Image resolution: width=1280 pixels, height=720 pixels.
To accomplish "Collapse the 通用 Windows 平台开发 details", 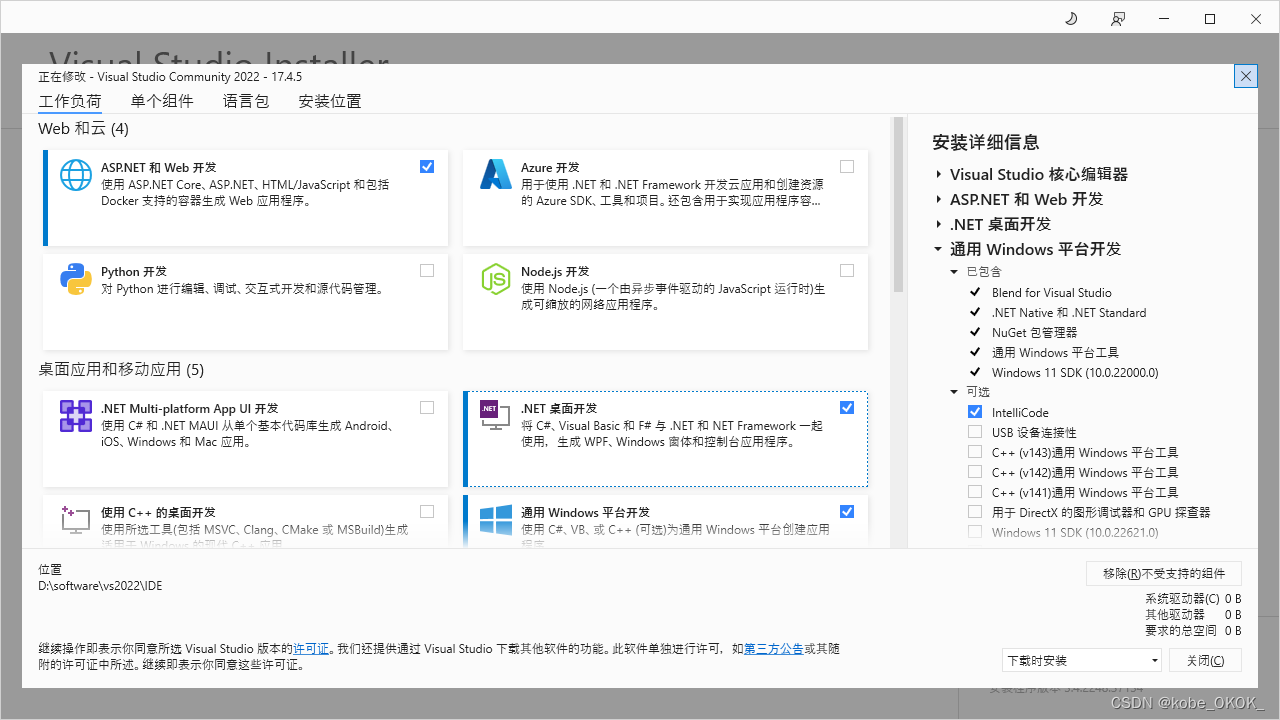I will 938,249.
